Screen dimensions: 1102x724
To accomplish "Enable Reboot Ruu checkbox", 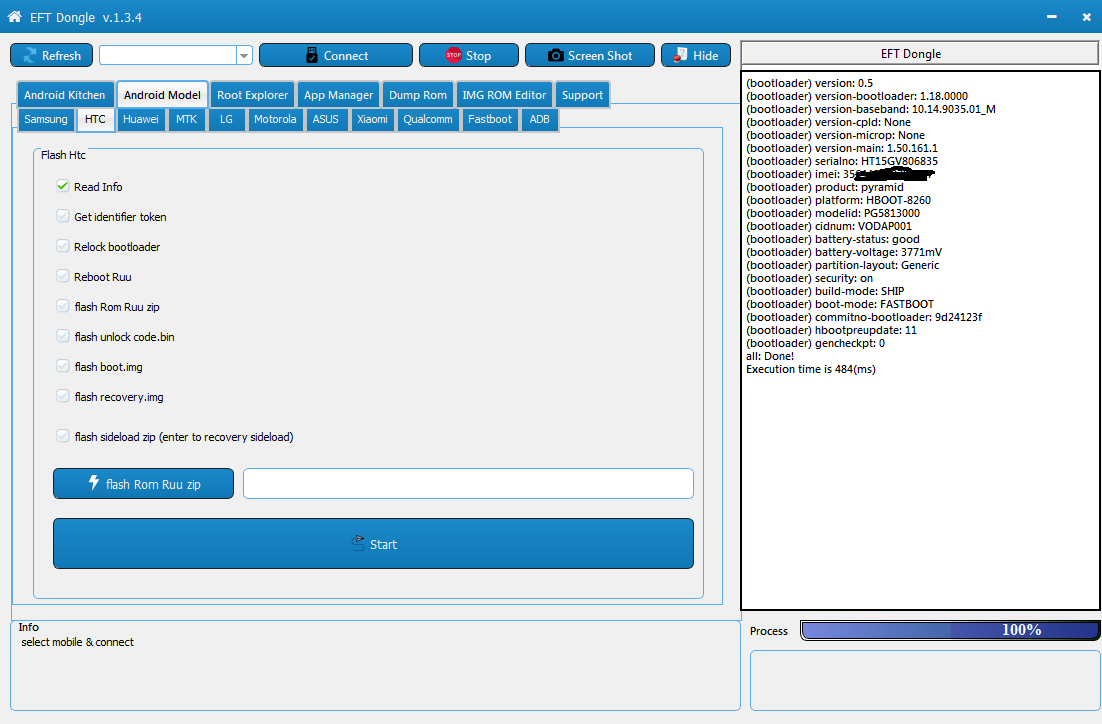I will click(x=63, y=276).
